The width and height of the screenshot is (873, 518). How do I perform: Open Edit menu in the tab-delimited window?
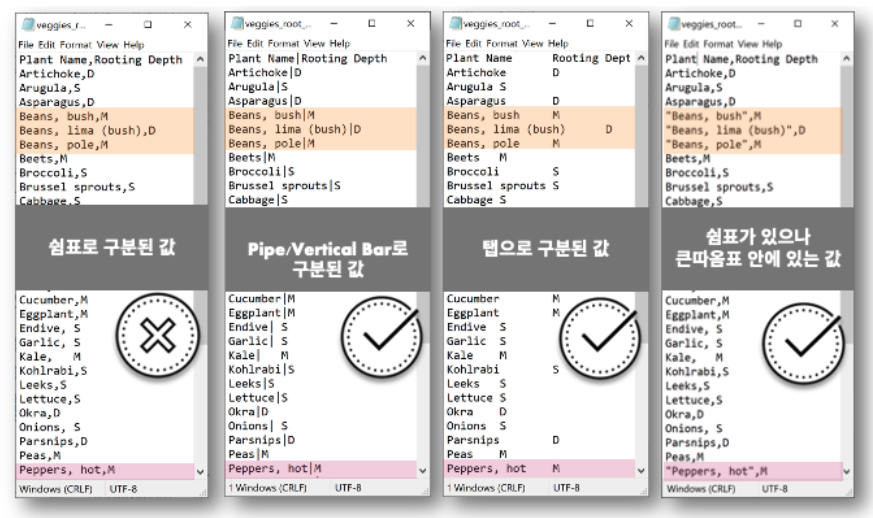(x=473, y=43)
